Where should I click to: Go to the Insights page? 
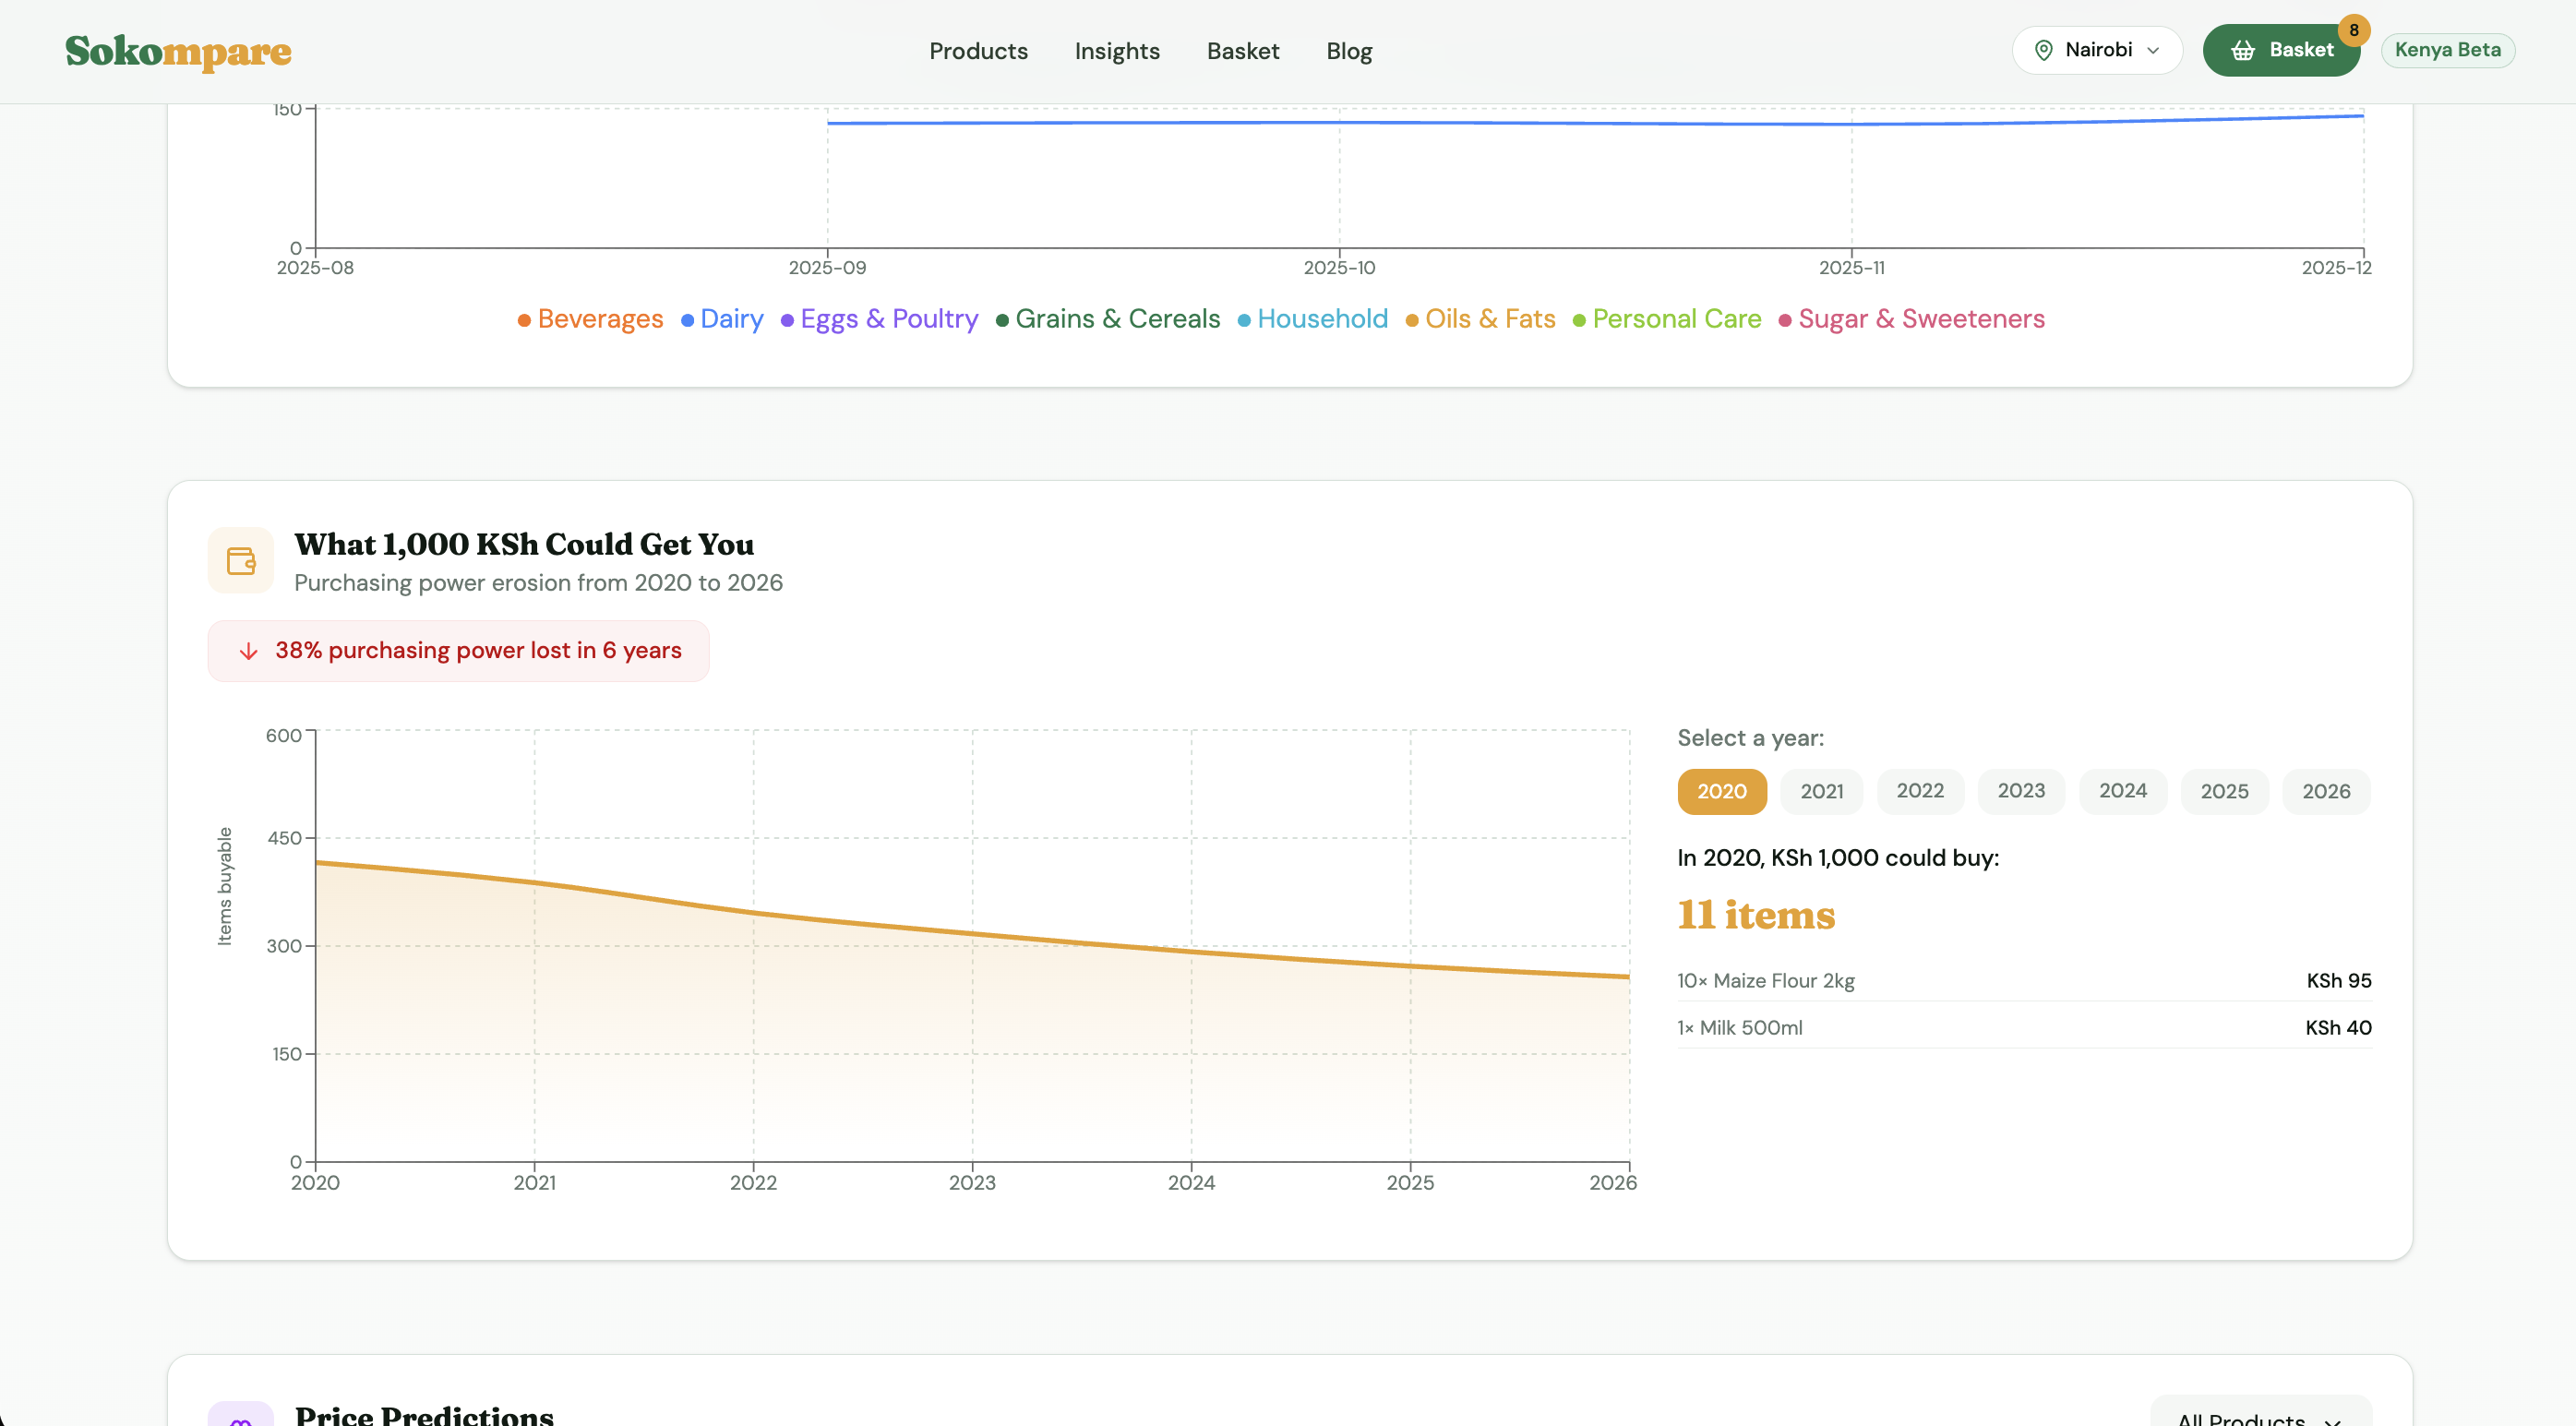(1117, 51)
